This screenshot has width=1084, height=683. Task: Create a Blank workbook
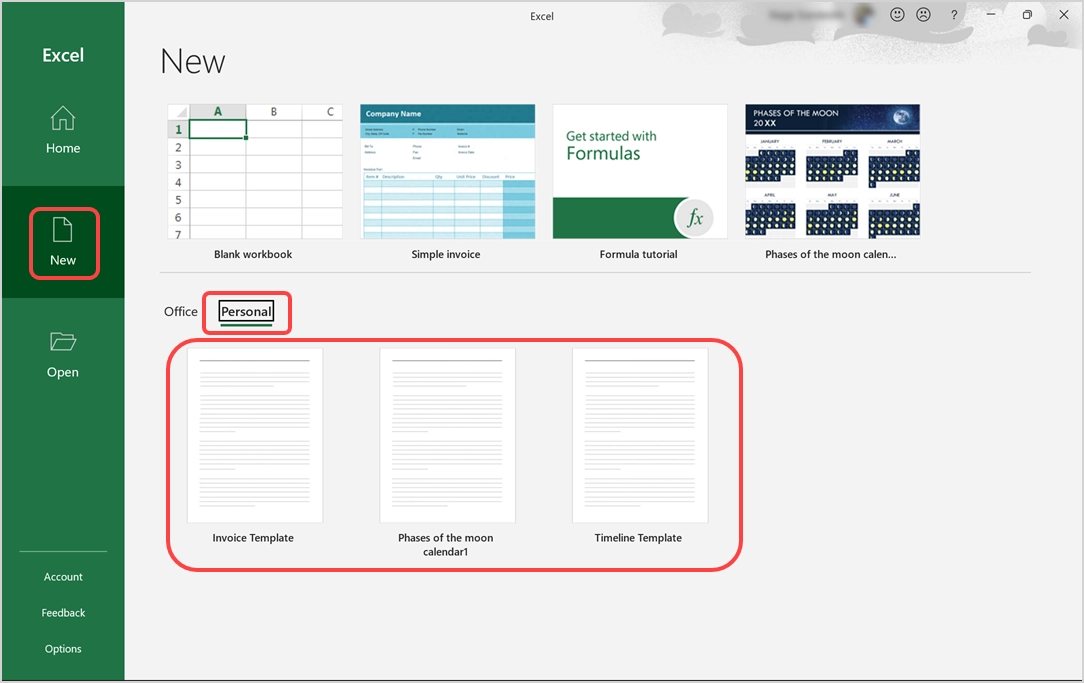point(255,171)
